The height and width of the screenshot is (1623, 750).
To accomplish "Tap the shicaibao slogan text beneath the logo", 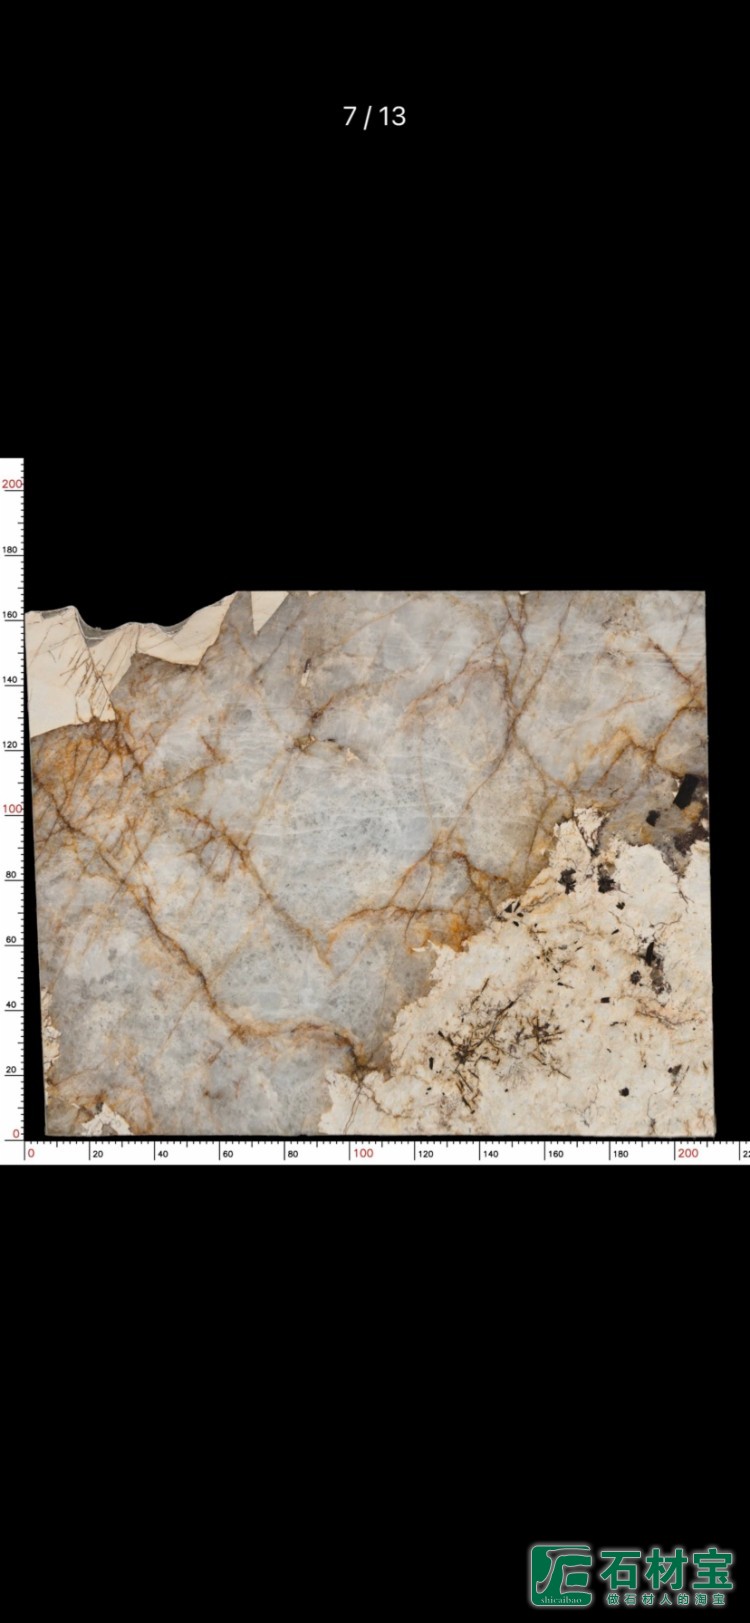I will [665, 1598].
